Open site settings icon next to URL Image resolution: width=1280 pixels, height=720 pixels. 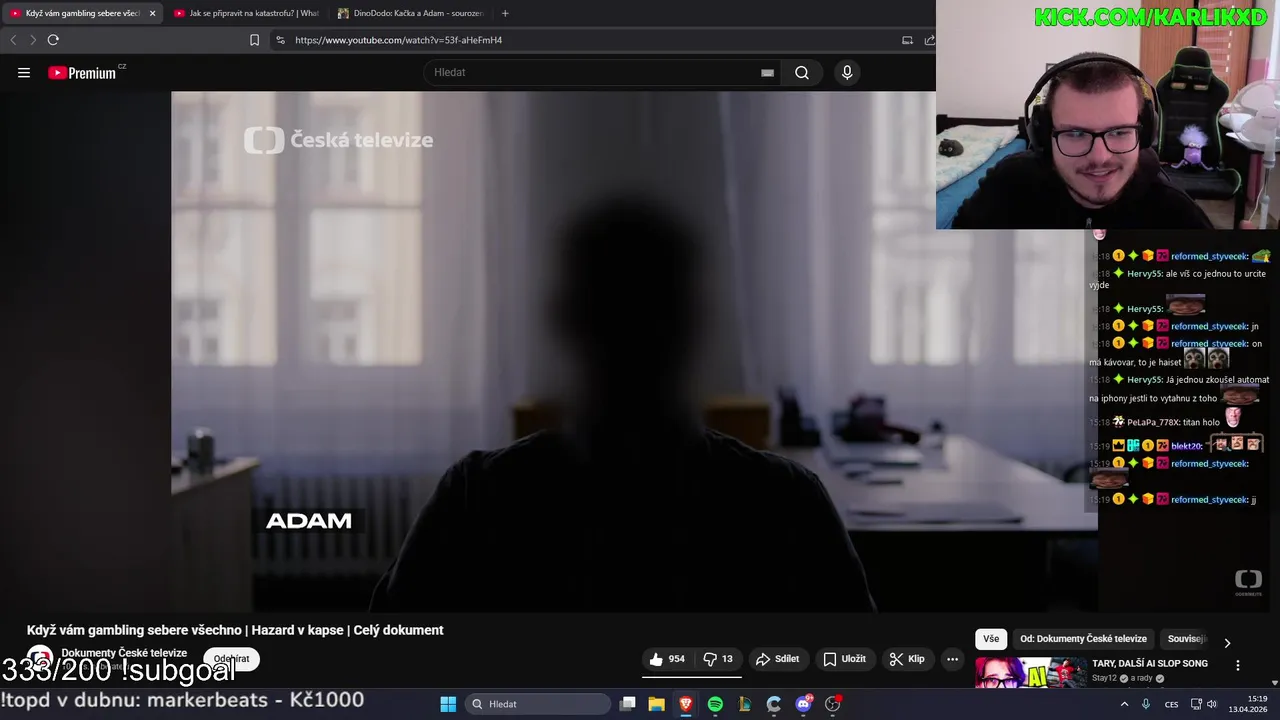(x=280, y=40)
